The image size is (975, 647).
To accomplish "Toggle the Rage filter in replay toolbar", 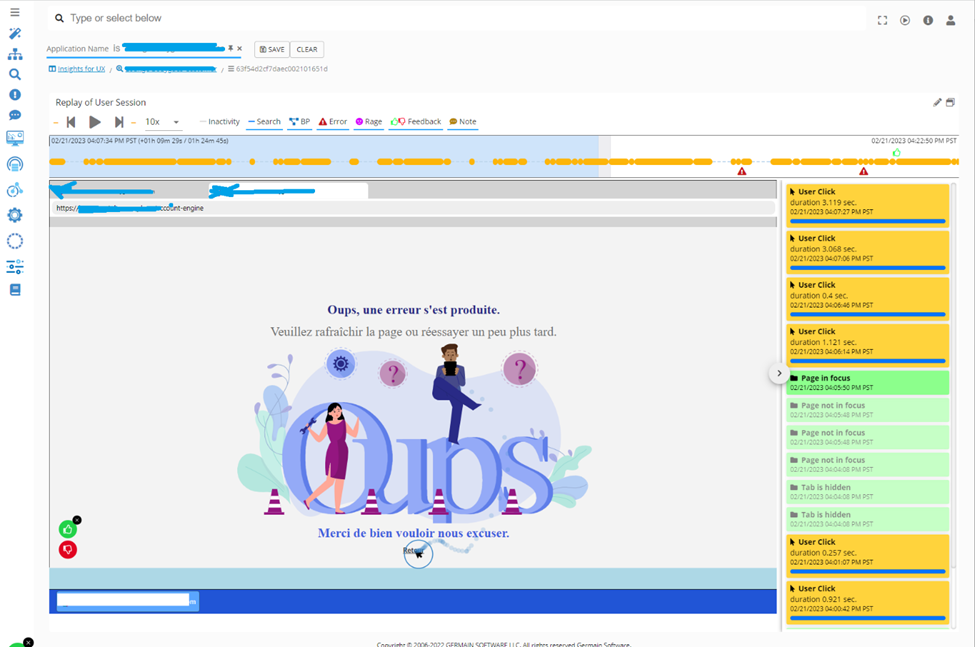I will pos(368,122).
